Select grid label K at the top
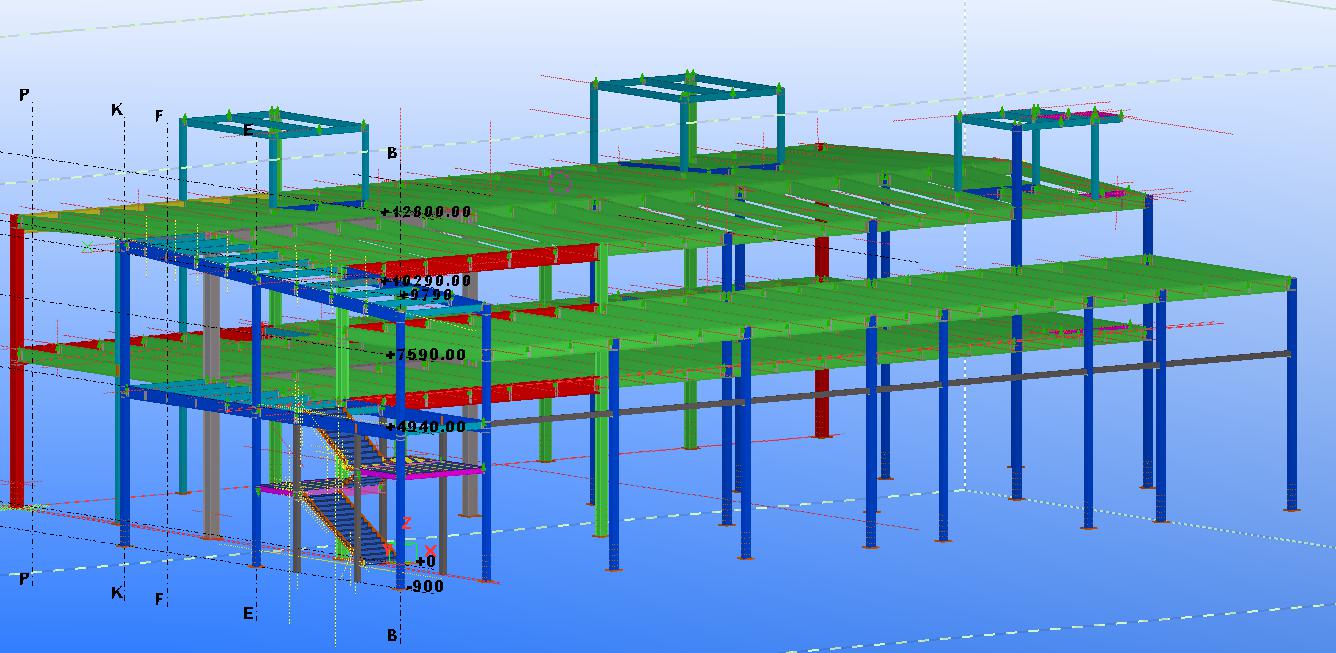 [x=117, y=110]
